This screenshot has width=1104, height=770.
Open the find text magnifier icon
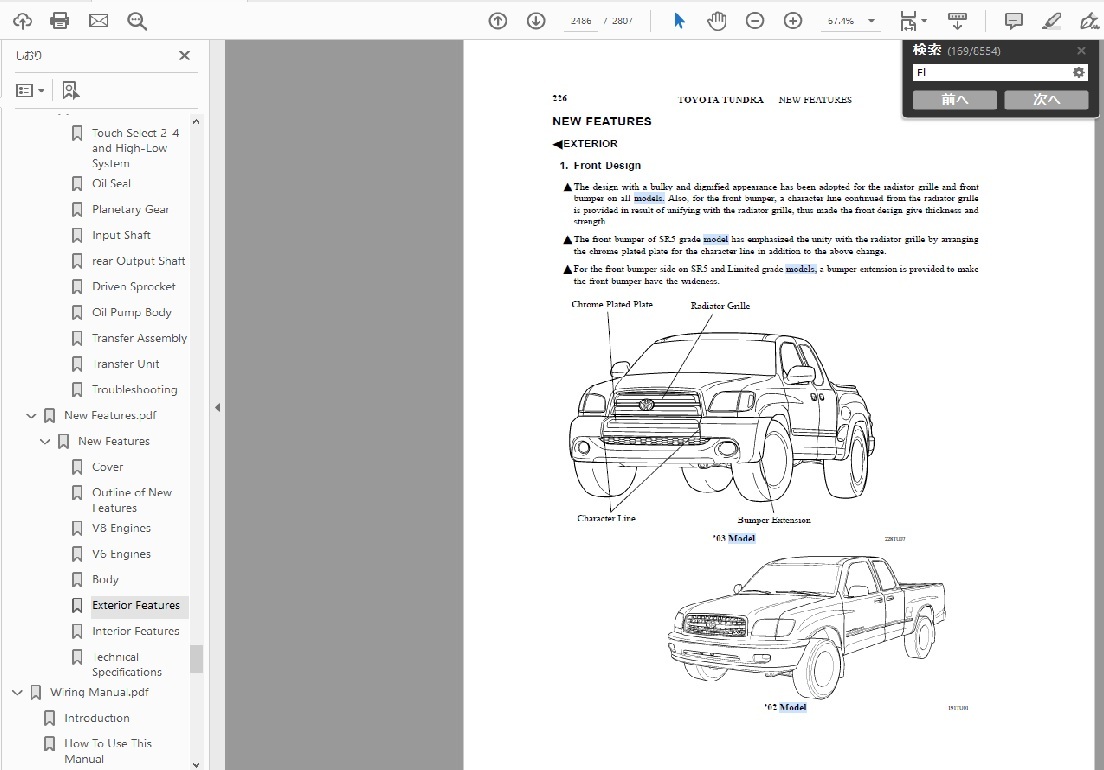pos(137,21)
